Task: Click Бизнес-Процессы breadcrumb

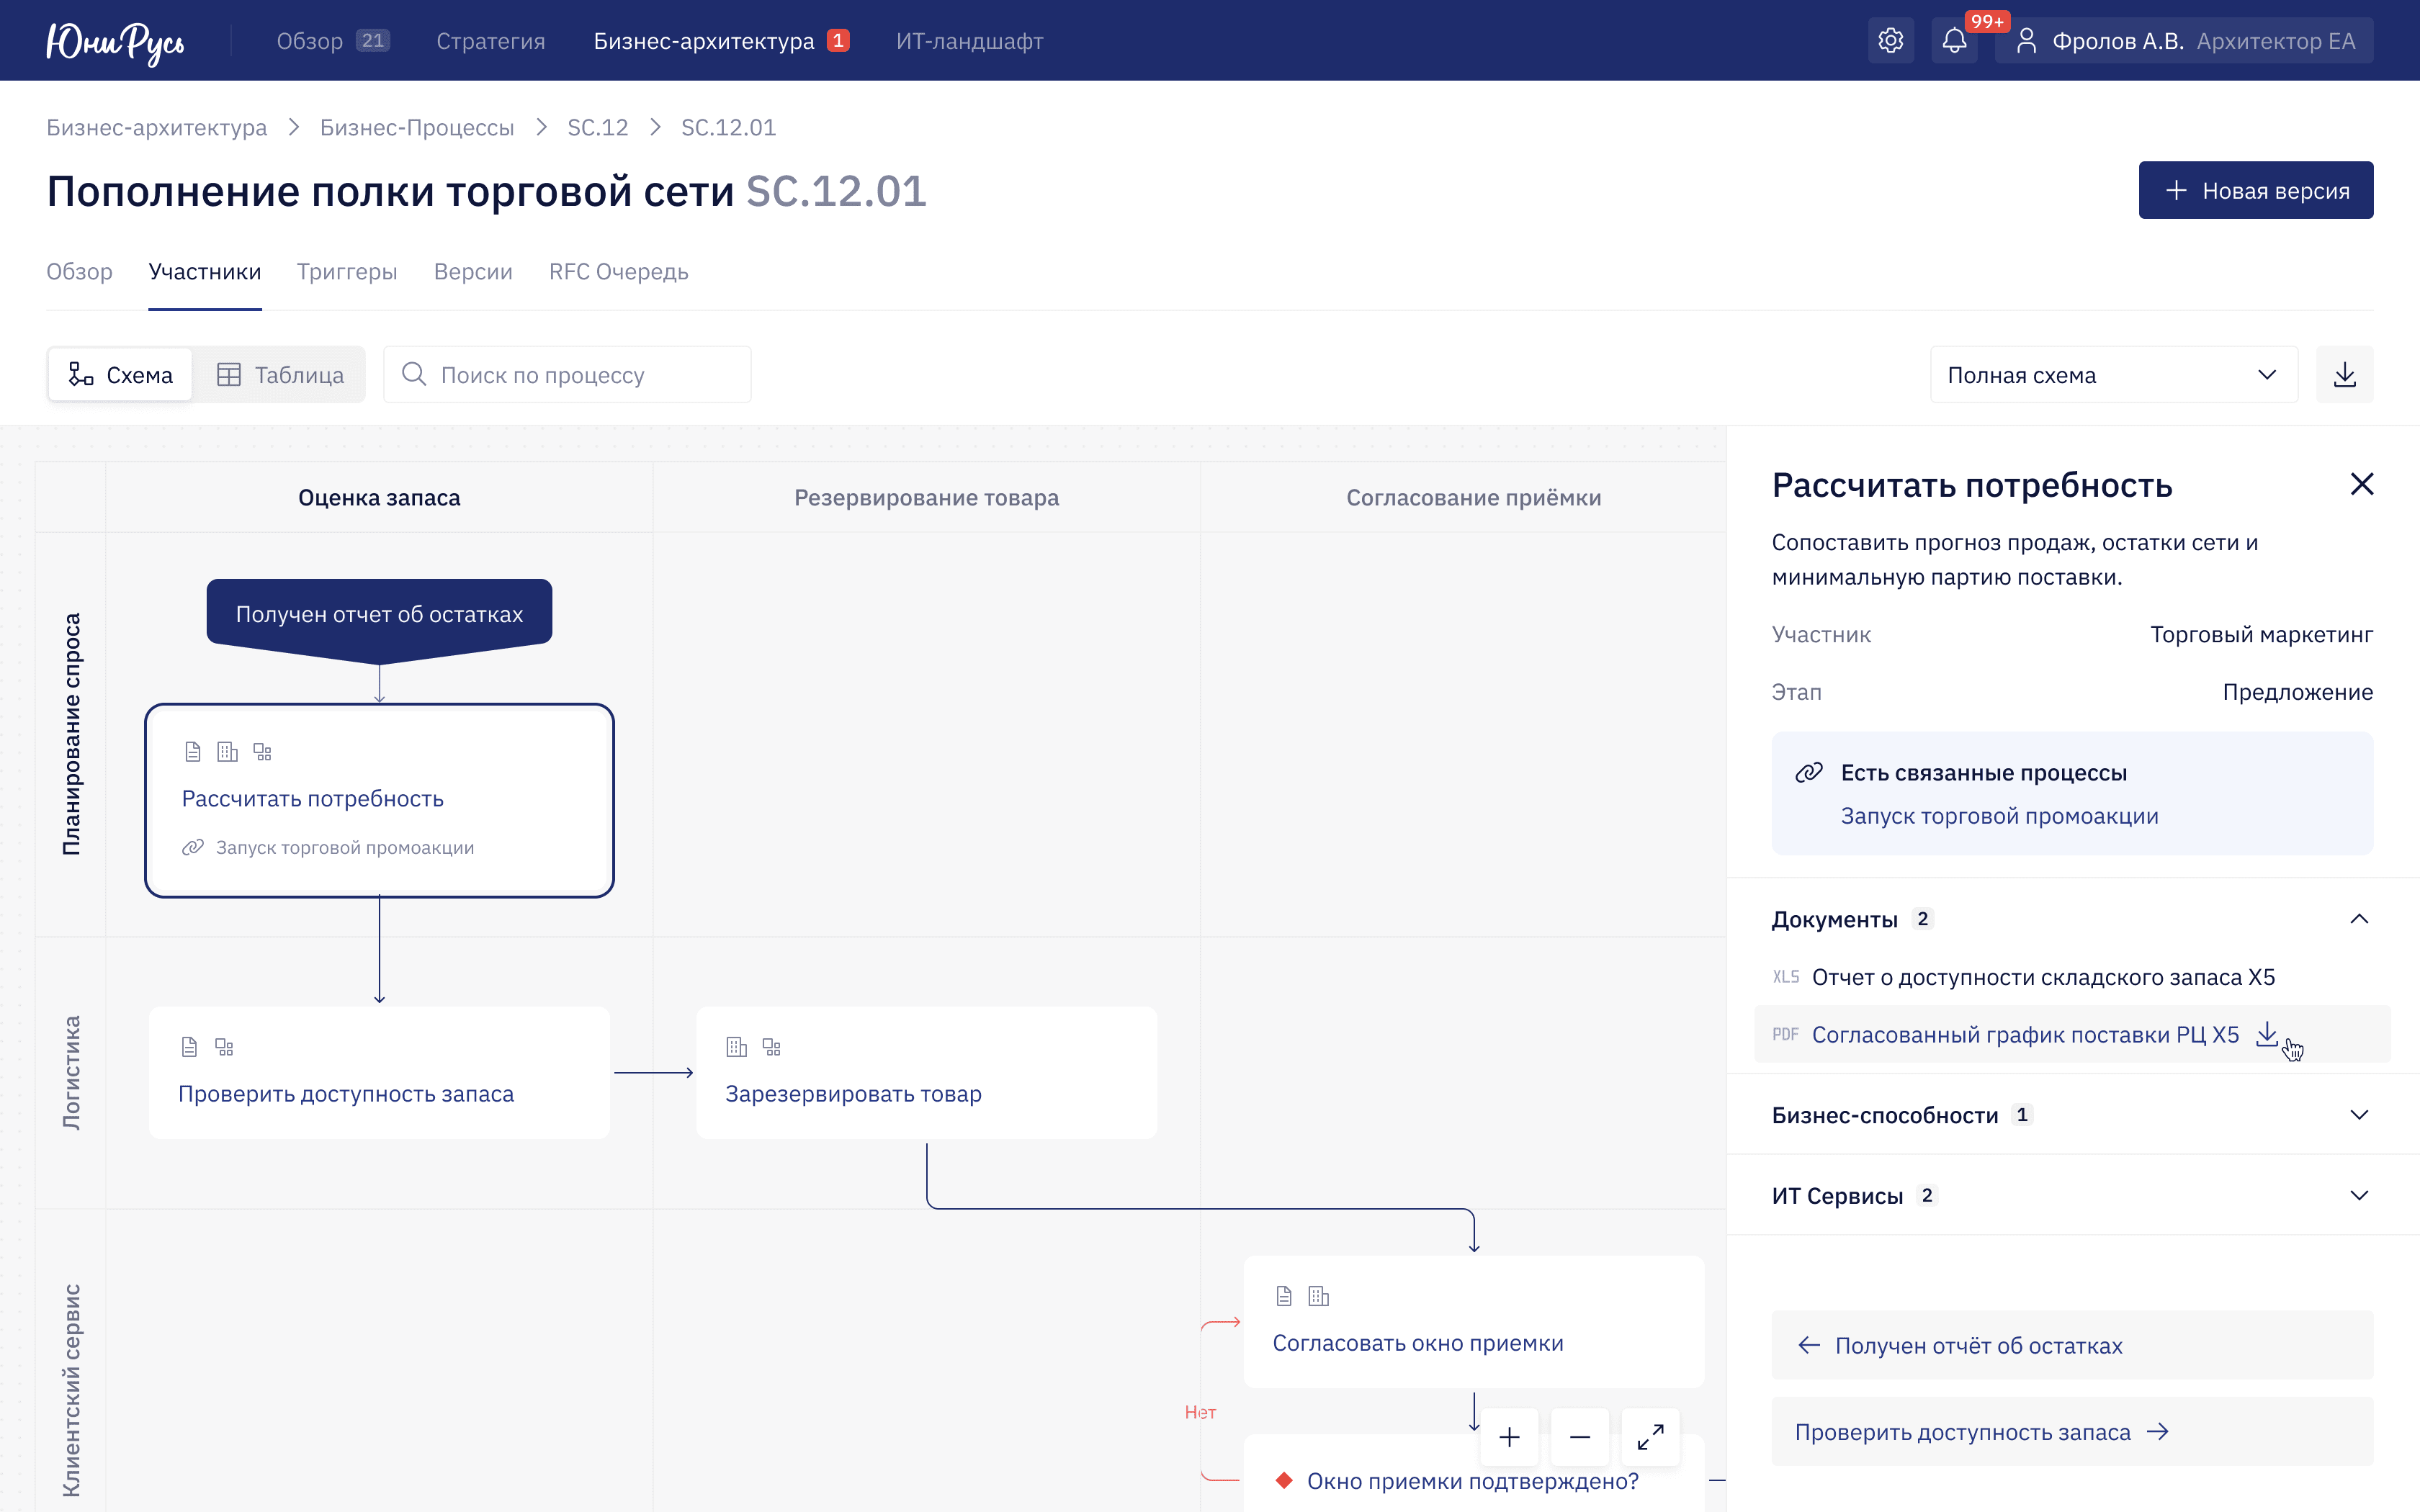Action: point(417,128)
